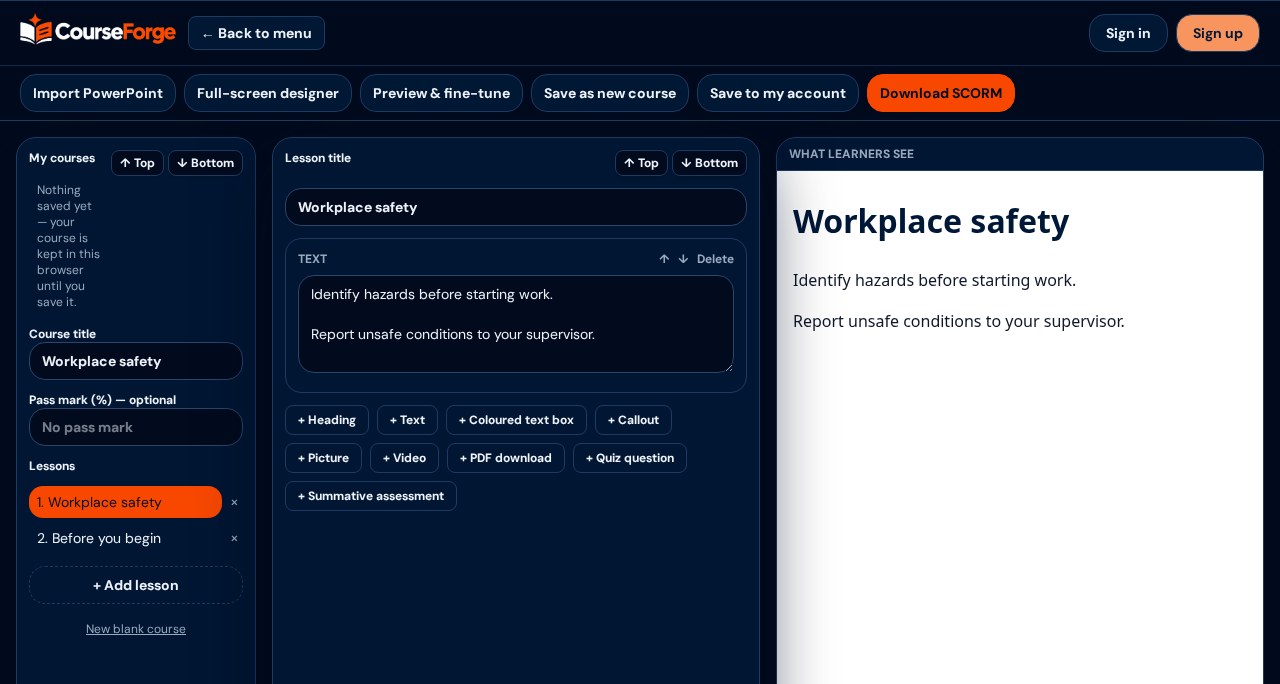Go back to menu
This screenshot has width=1280, height=684.
tap(256, 33)
